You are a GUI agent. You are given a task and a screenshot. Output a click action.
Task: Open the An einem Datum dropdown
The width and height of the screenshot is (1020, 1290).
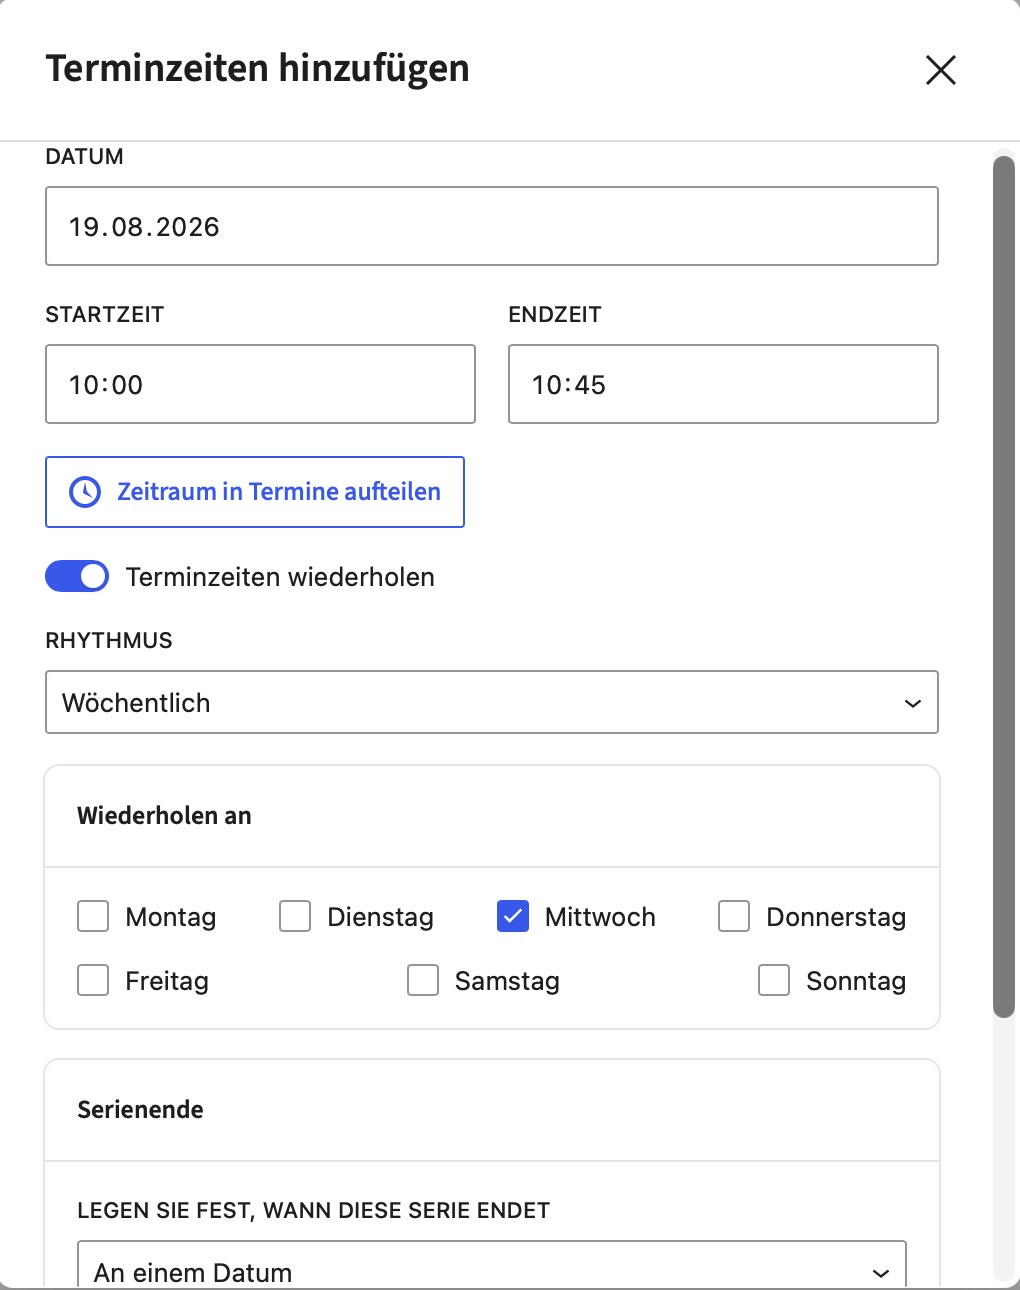tap(492, 1265)
